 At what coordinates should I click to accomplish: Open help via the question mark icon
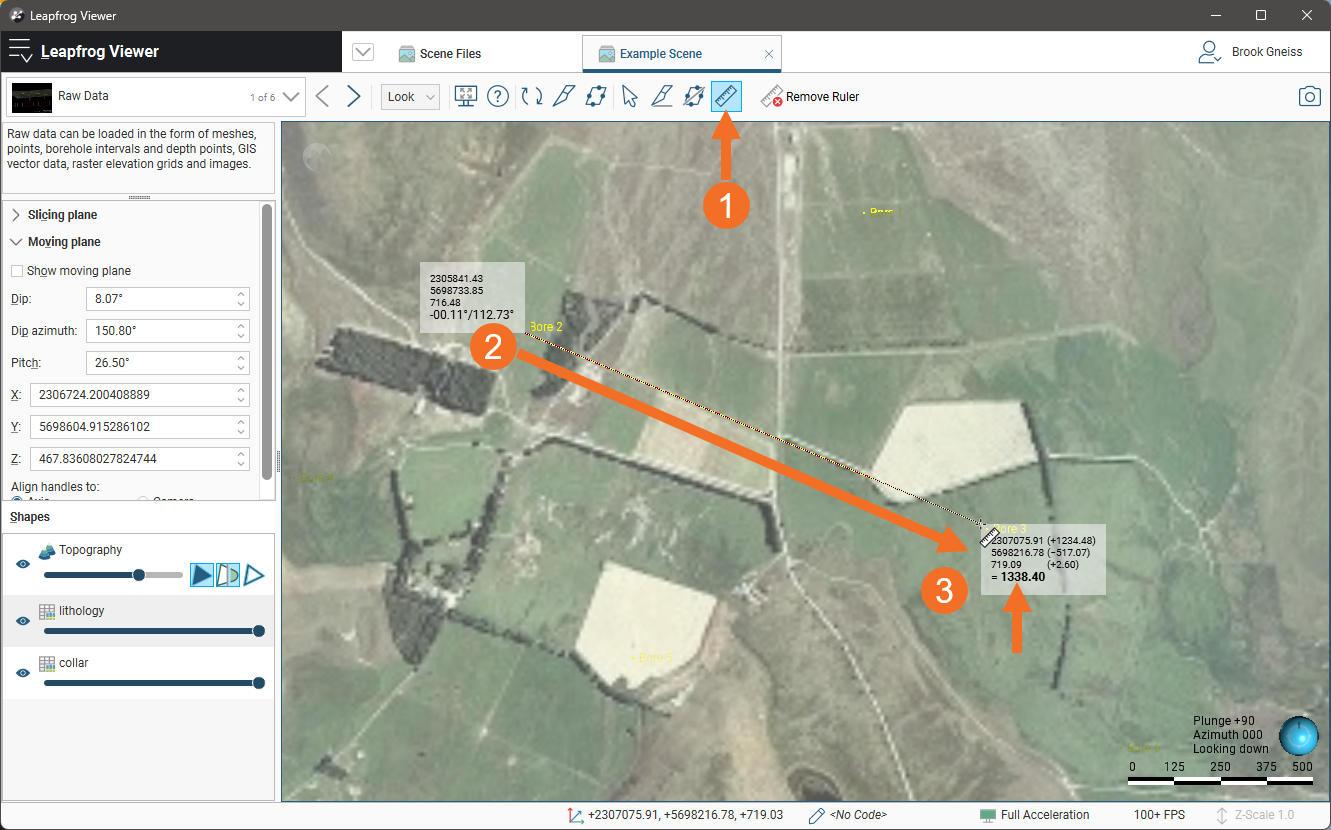point(498,96)
